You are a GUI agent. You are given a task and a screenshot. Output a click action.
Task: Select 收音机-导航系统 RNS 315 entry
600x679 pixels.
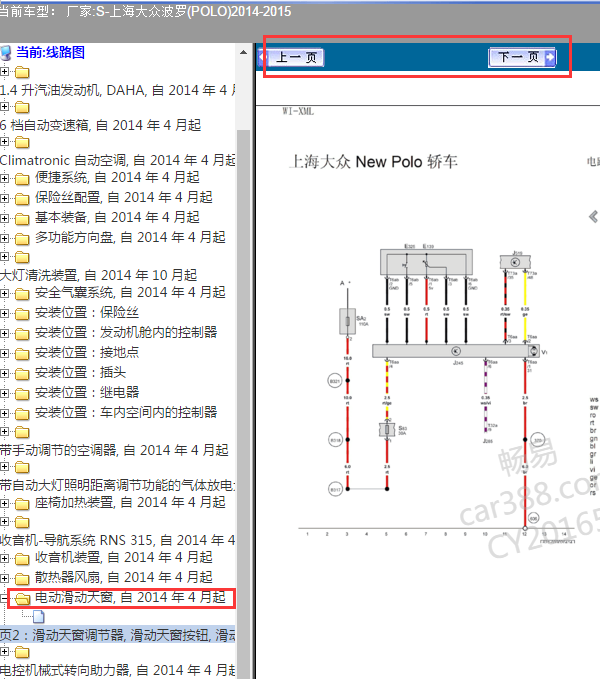tap(118, 540)
